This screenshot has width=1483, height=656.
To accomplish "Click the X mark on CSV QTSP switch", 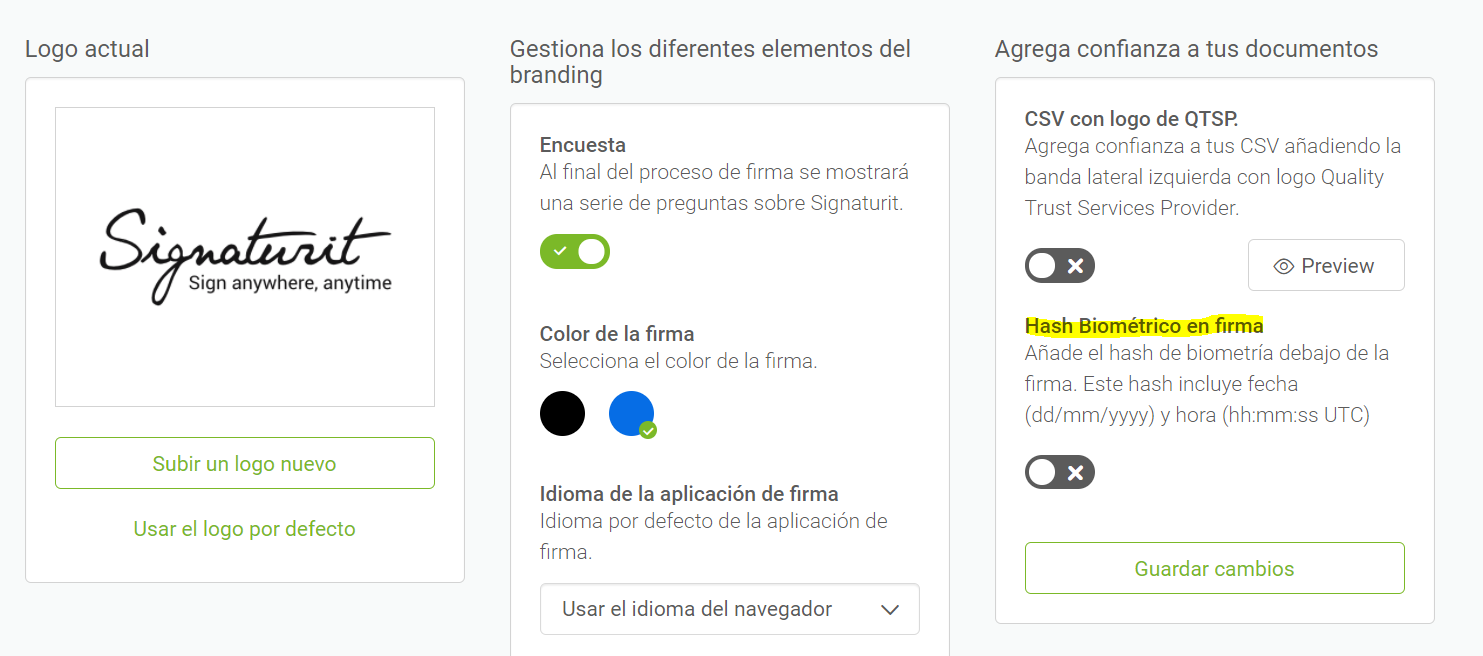I will [1076, 266].
